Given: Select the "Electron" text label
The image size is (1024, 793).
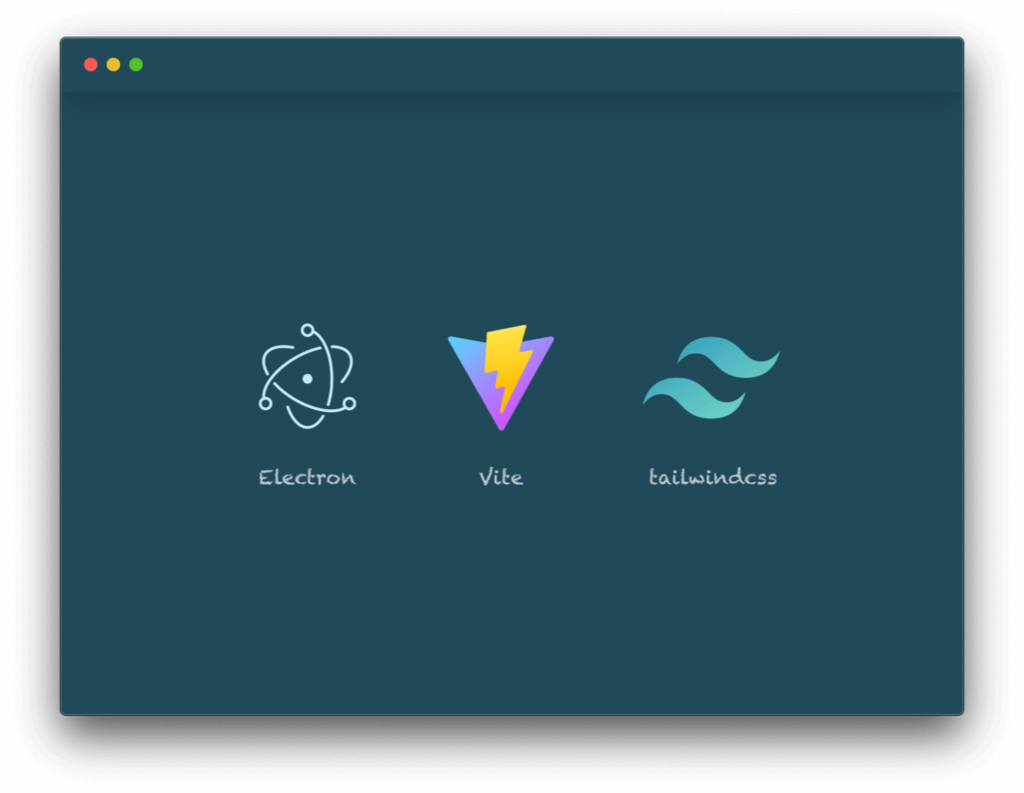Looking at the screenshot, I should (307, 477).
